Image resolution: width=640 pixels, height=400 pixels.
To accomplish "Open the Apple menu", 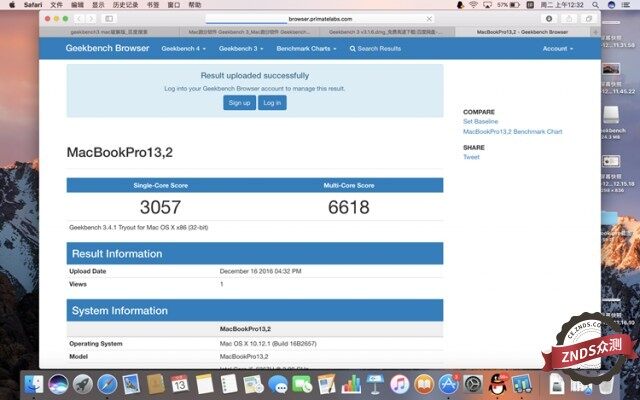I will [x=12, y=5].
